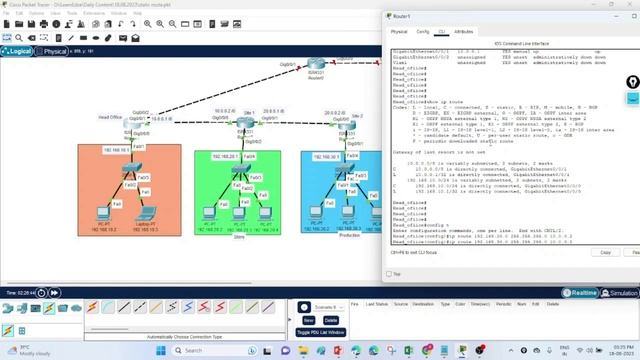The height and width of the screenshot is (360, 640).
Task: Select Network Devices category icon
Action: point(8,309)
